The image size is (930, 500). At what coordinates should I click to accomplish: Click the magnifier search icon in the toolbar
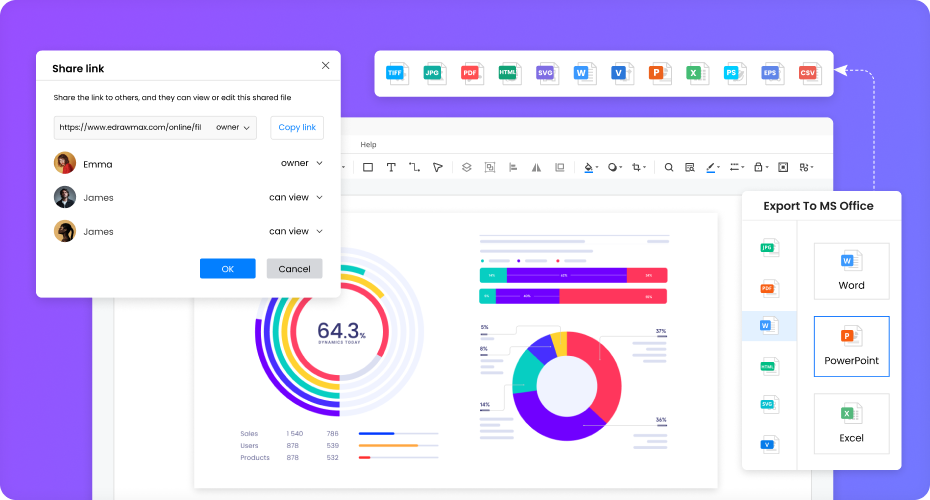[x=669, y=167]
